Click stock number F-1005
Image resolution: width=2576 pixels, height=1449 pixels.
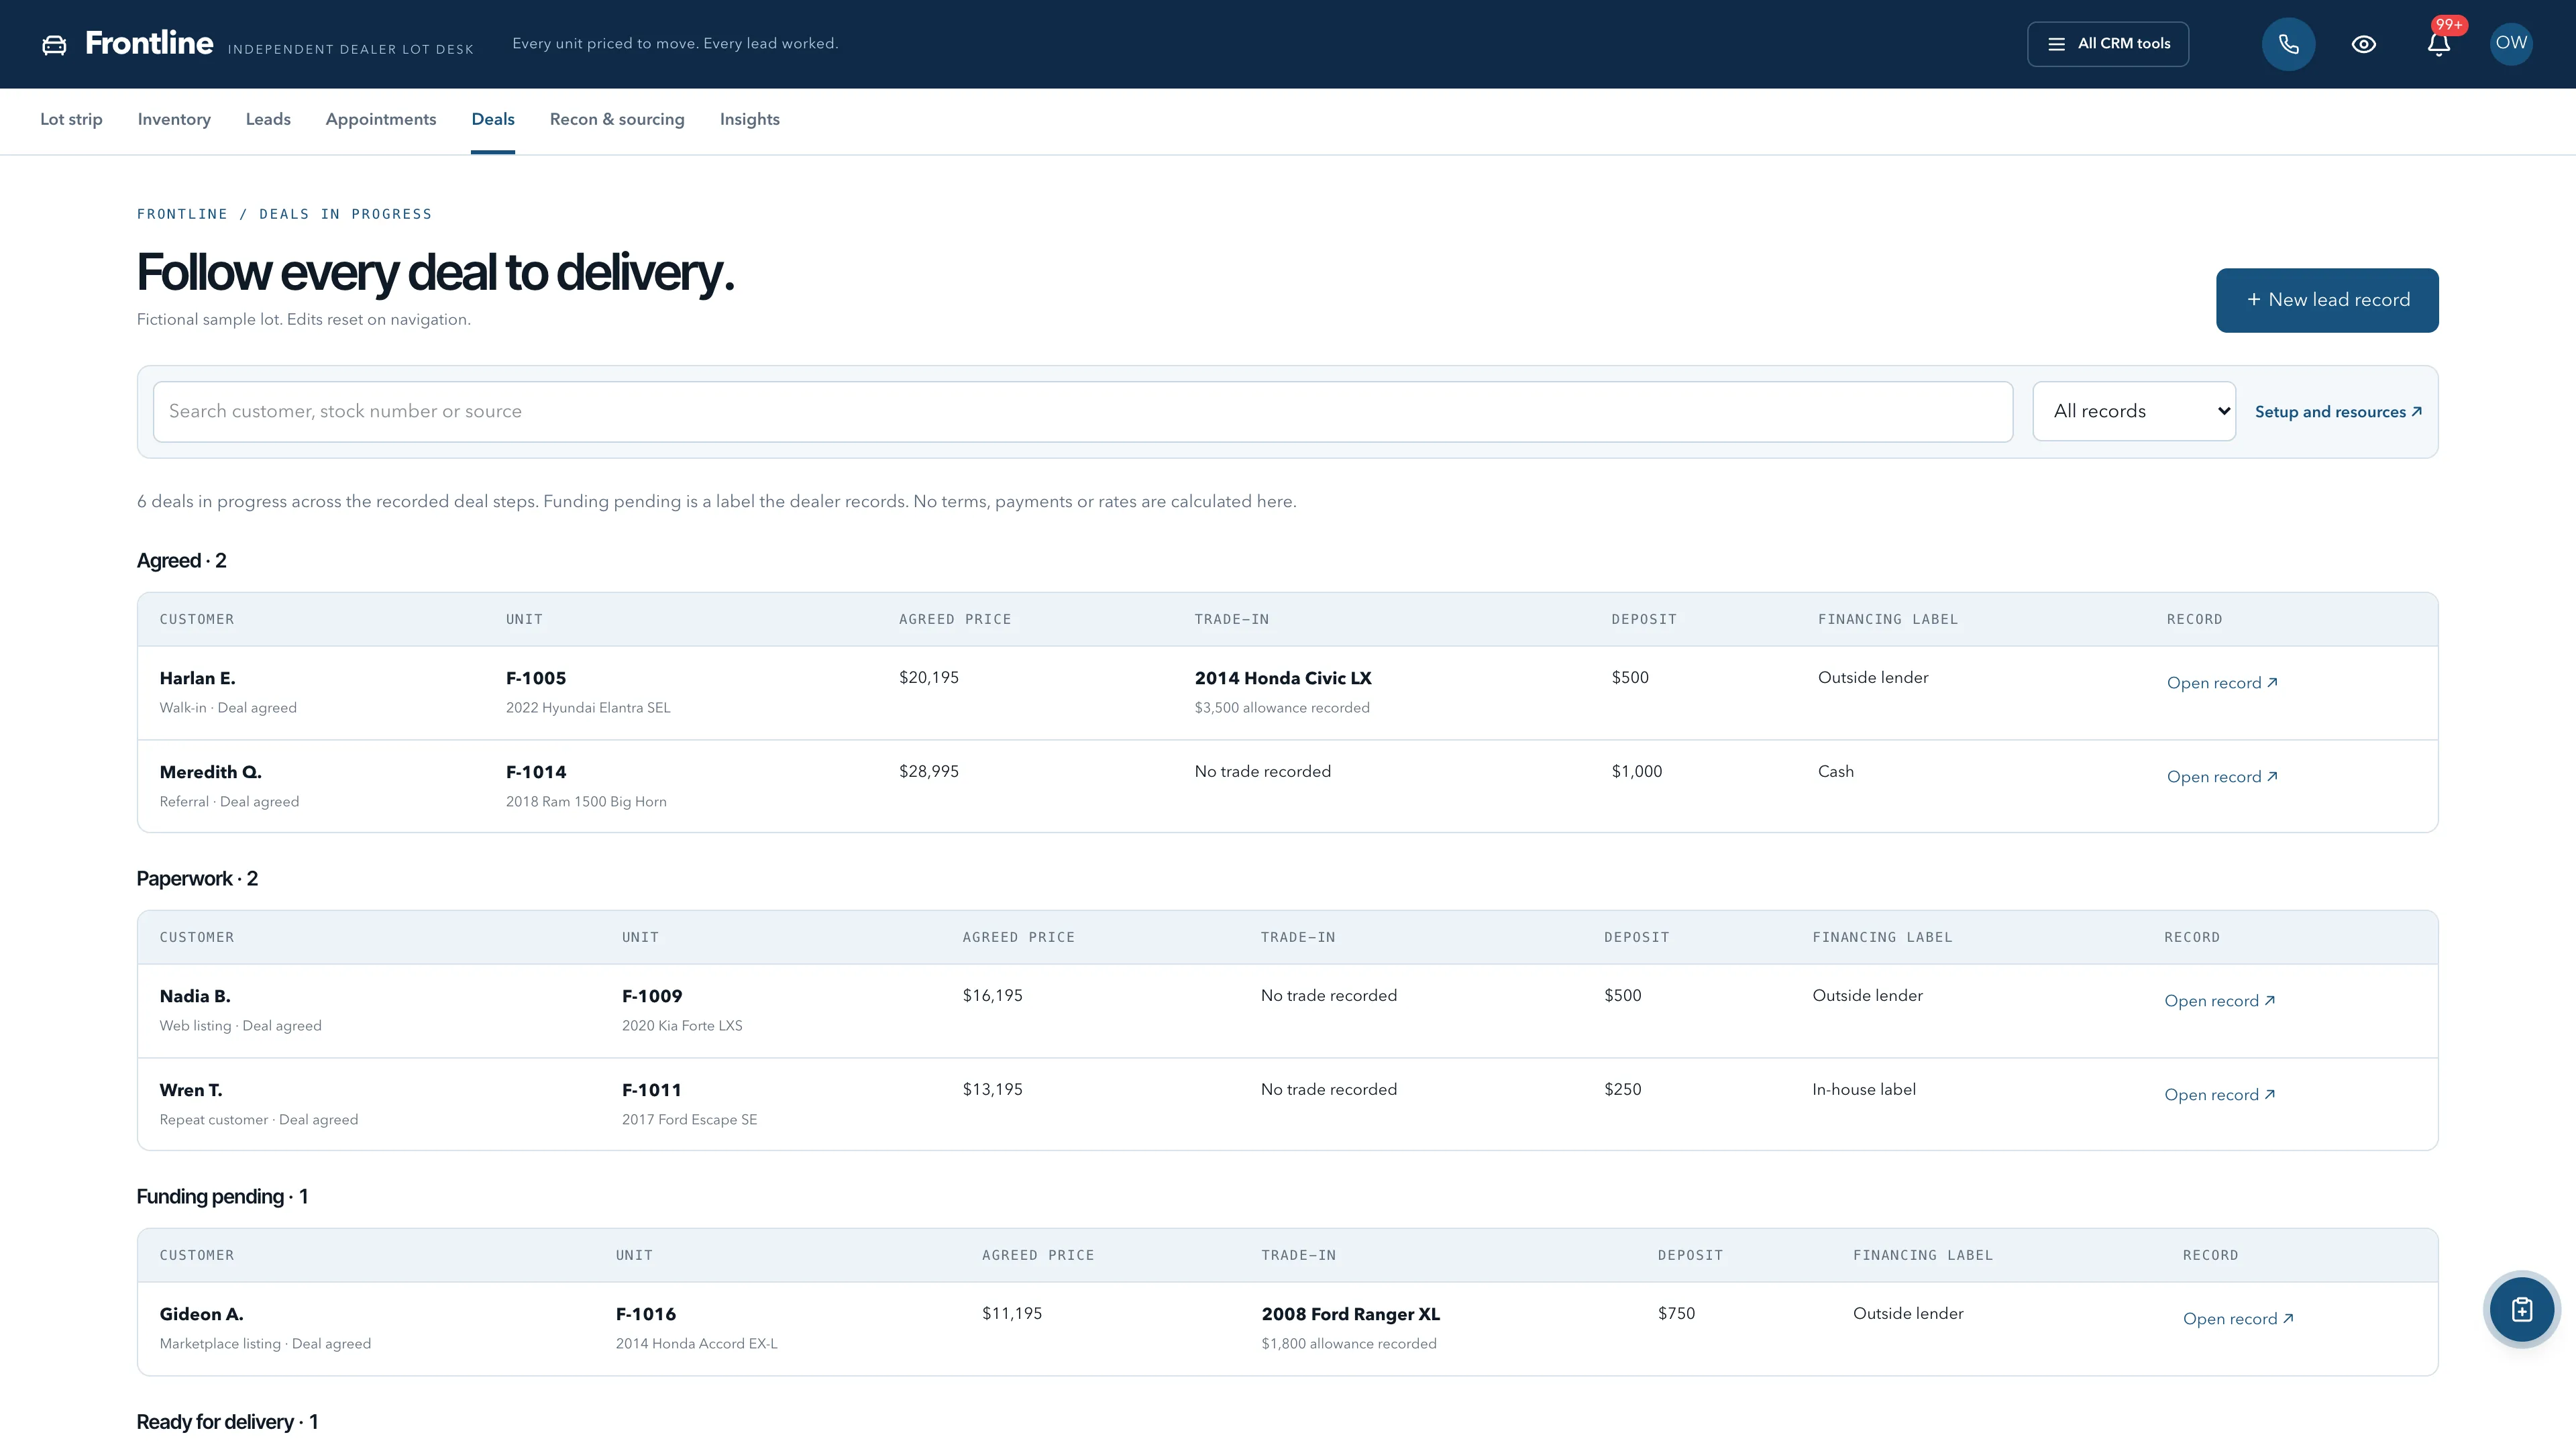pos(536,678)
